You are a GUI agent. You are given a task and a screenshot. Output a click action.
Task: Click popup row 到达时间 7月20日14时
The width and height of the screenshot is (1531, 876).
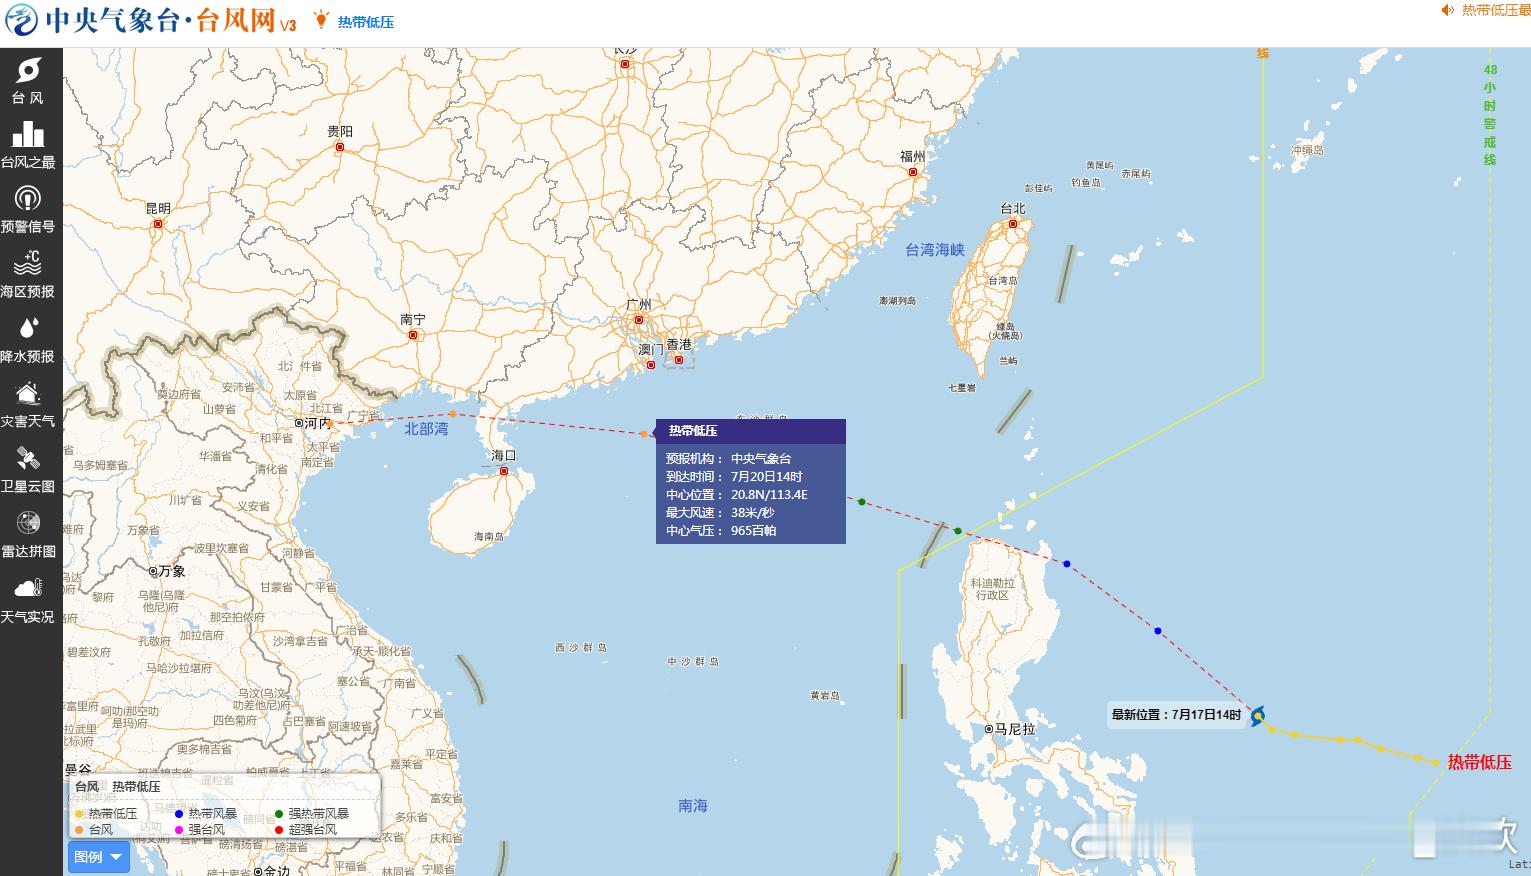(734, 477)
